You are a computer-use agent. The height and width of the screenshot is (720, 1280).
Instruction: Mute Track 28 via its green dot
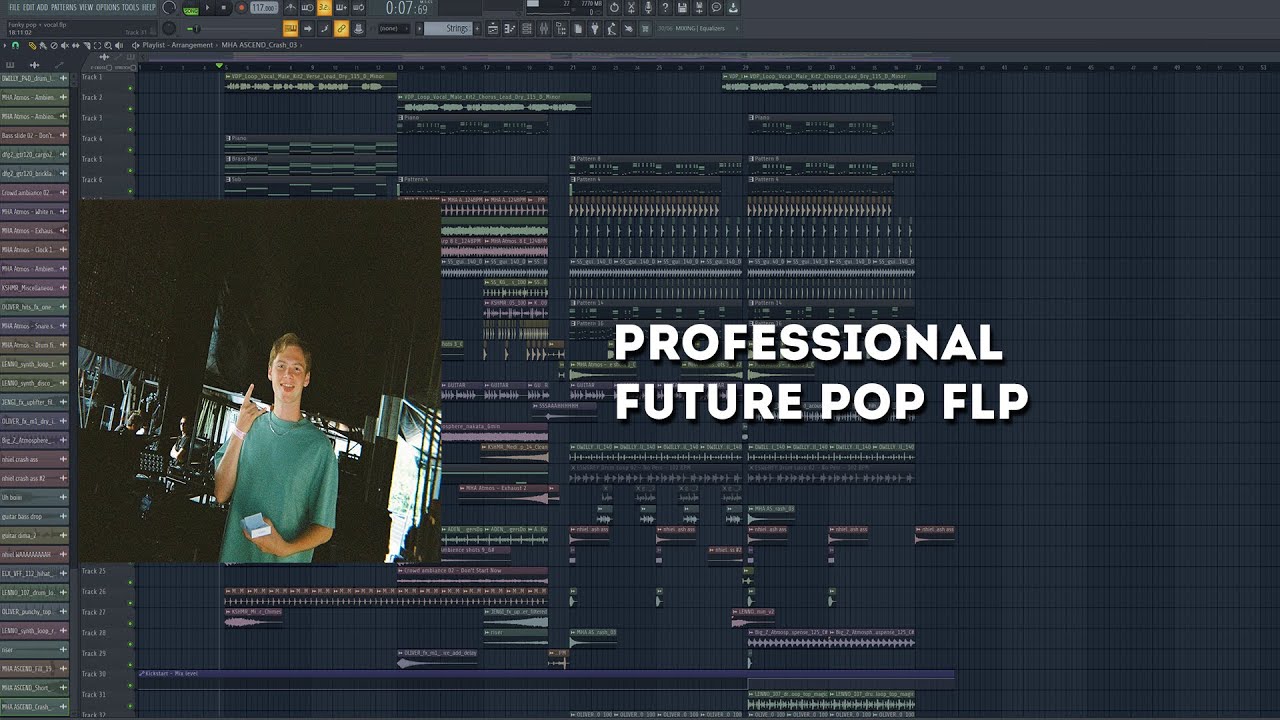tap(130, 642)
